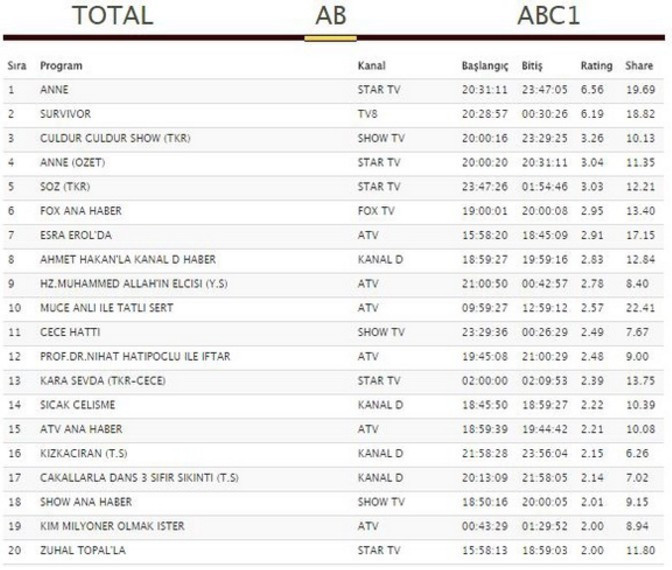This screenshot has width=672, height=570.
Task: Click SICAK GELISME program
Action: pyautogui.click(x=78, y=405)
